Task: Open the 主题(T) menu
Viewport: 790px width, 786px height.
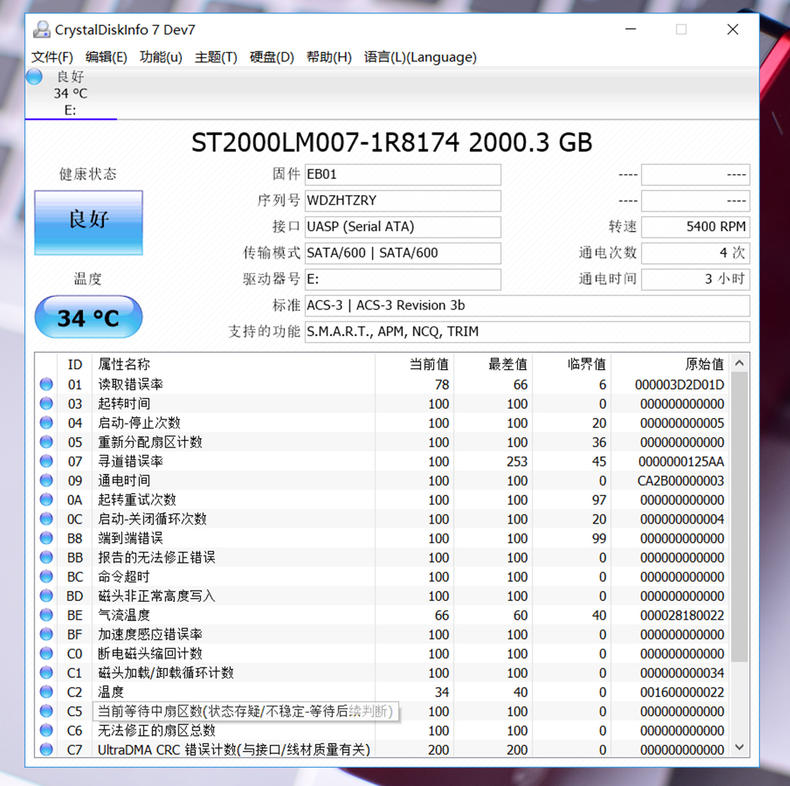Action: (x=215, y=57)
